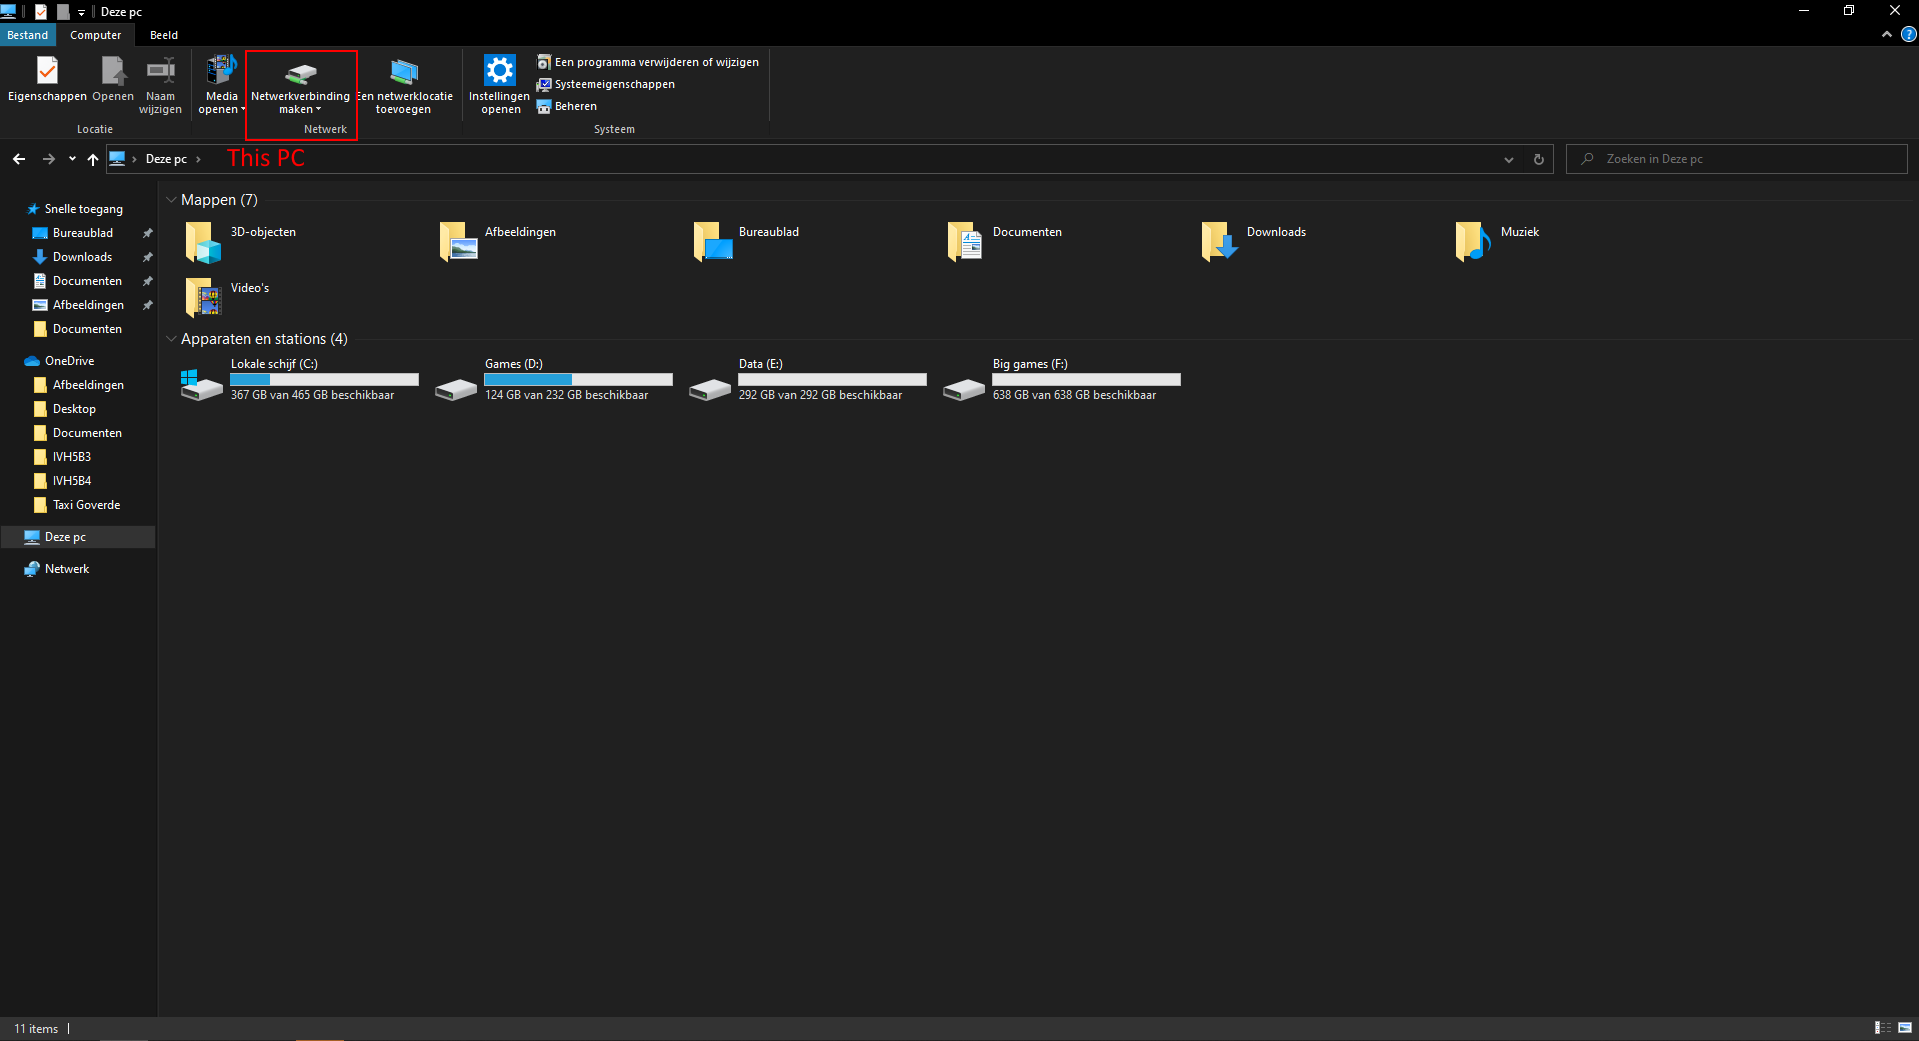This screenshot has height=1041, width=1919.
Task: Switch to large icons view in status bar
Action: (1905, 1028)
